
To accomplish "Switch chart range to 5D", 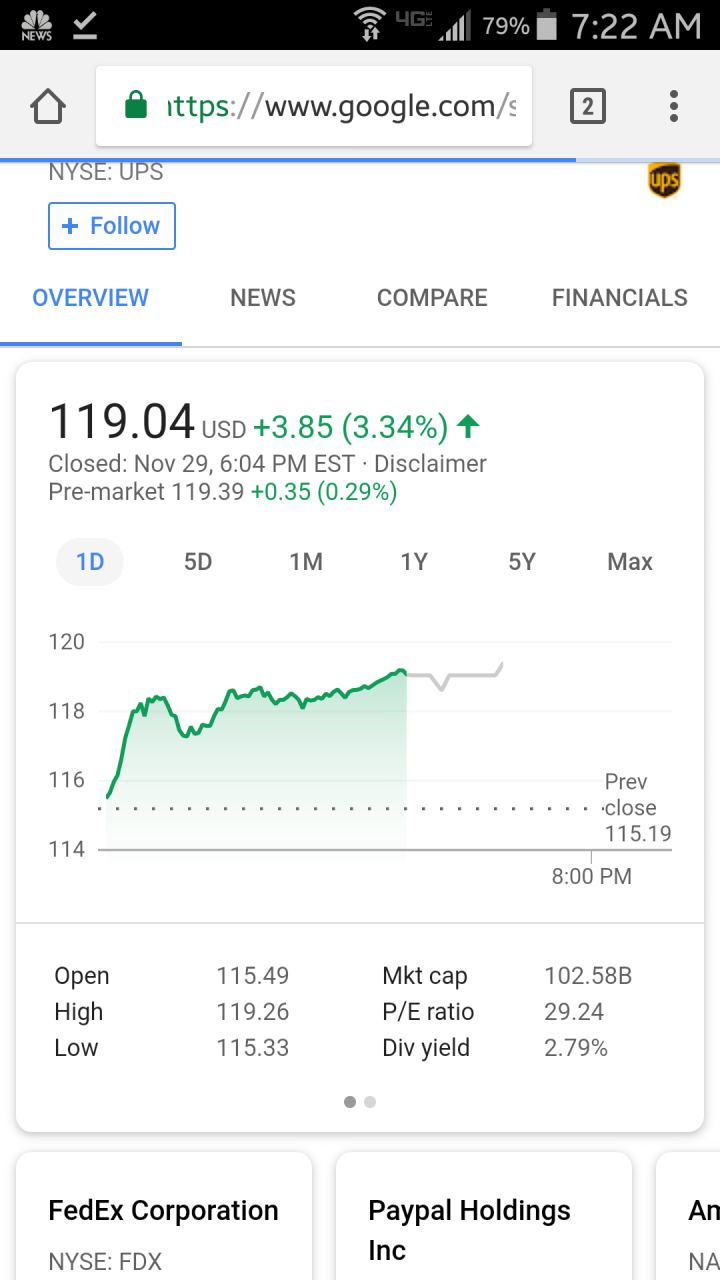I will (198, 562).
